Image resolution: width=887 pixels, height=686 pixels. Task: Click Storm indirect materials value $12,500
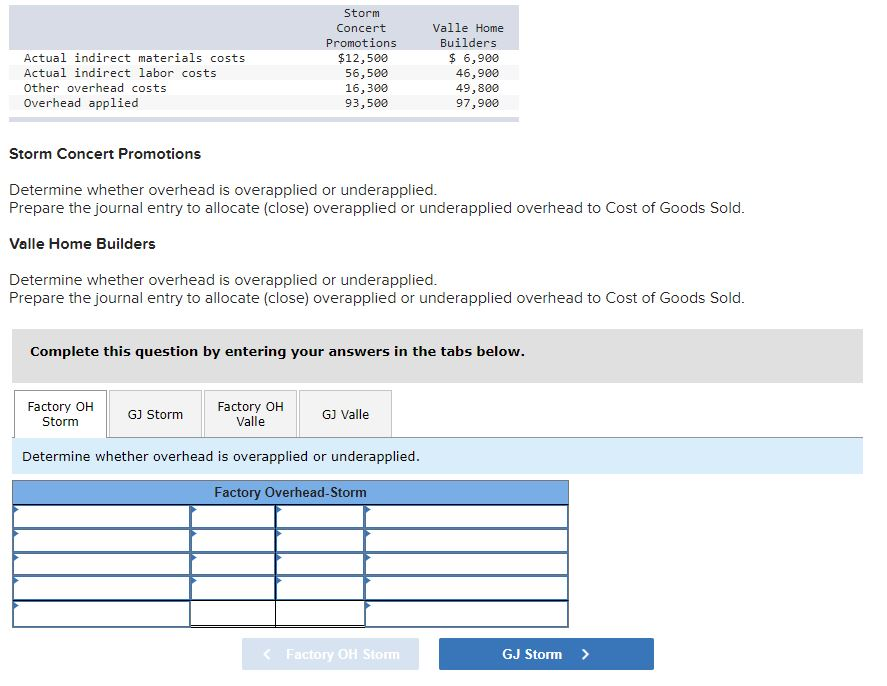pos(363,58)
